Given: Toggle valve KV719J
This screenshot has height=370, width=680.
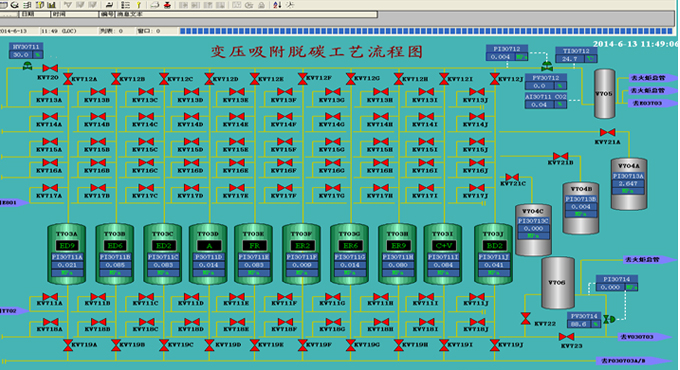Looking at the screenshot, I should [x=494, y=345].
